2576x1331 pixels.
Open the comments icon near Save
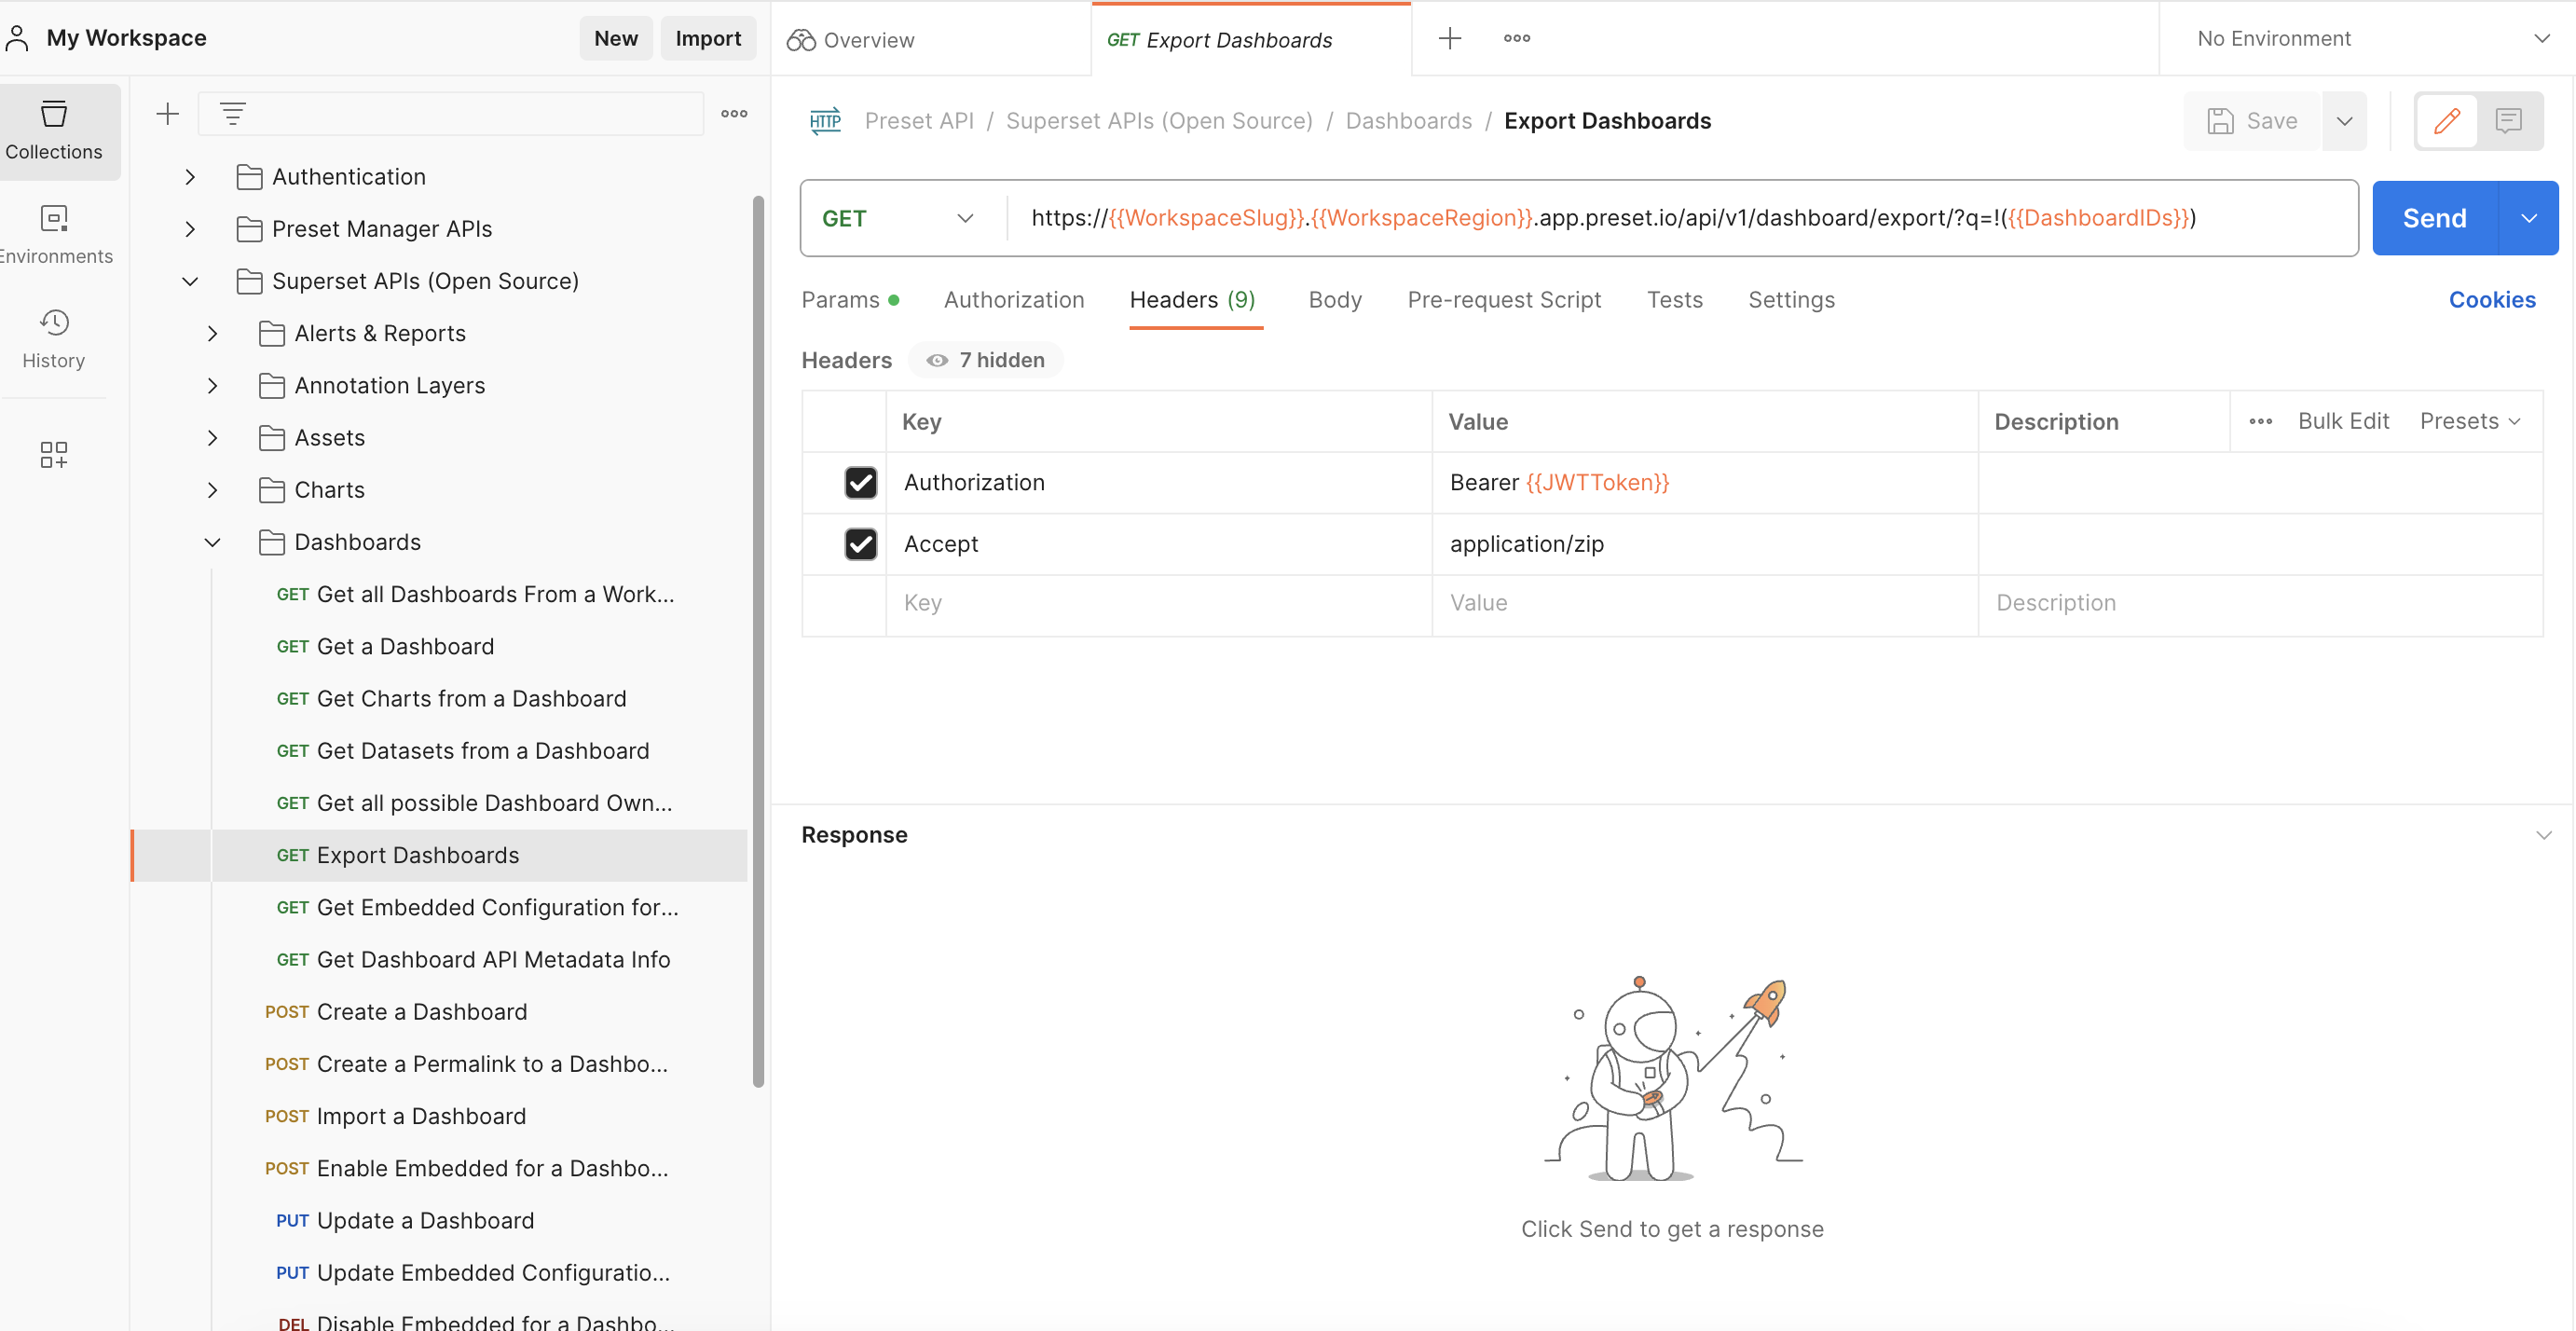click(x=2511, y=121)
